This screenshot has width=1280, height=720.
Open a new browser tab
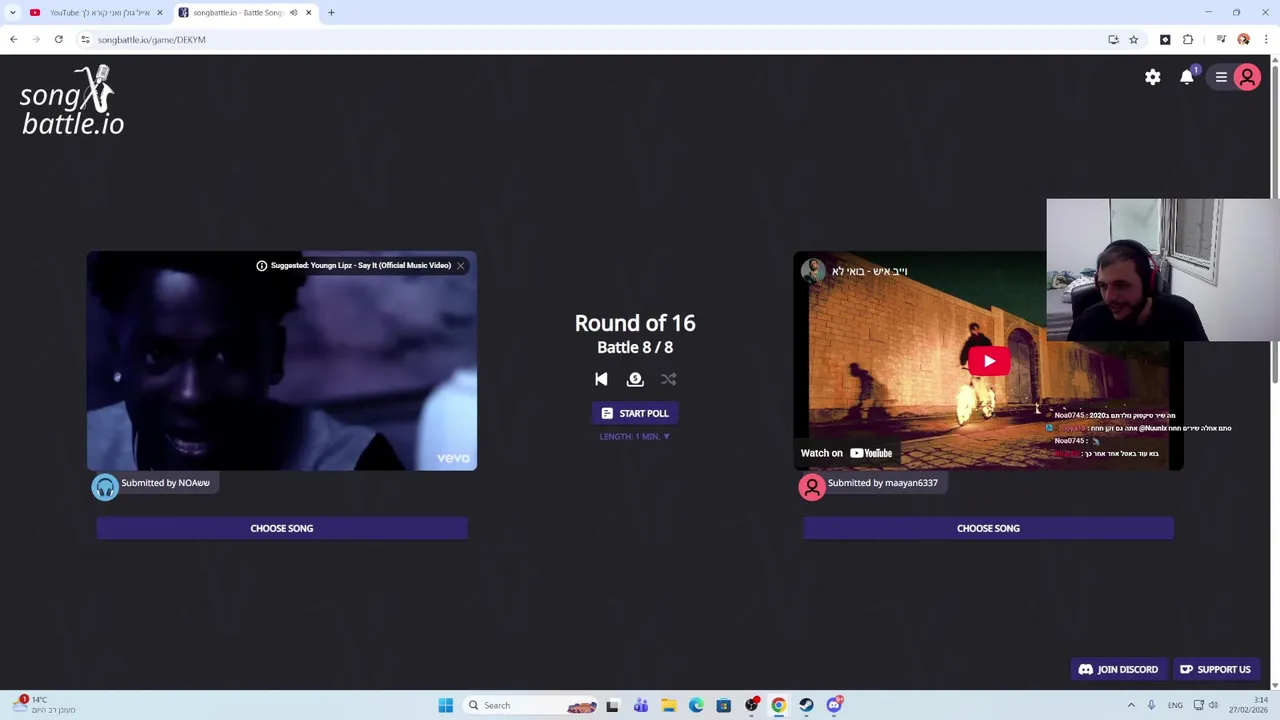point(331,12)
